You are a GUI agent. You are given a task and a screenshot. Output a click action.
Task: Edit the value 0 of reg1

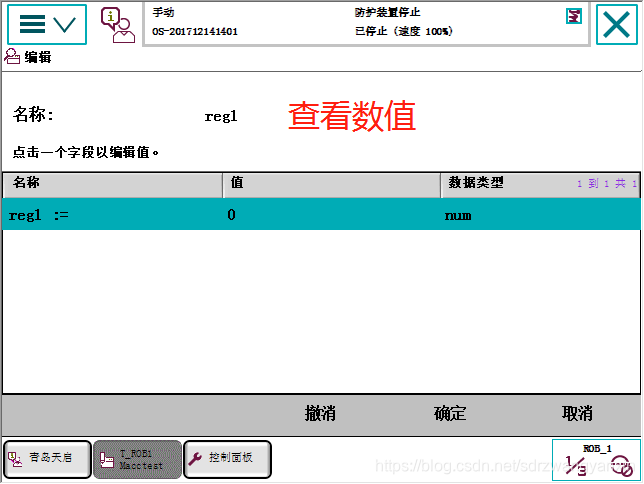(331, 215)
